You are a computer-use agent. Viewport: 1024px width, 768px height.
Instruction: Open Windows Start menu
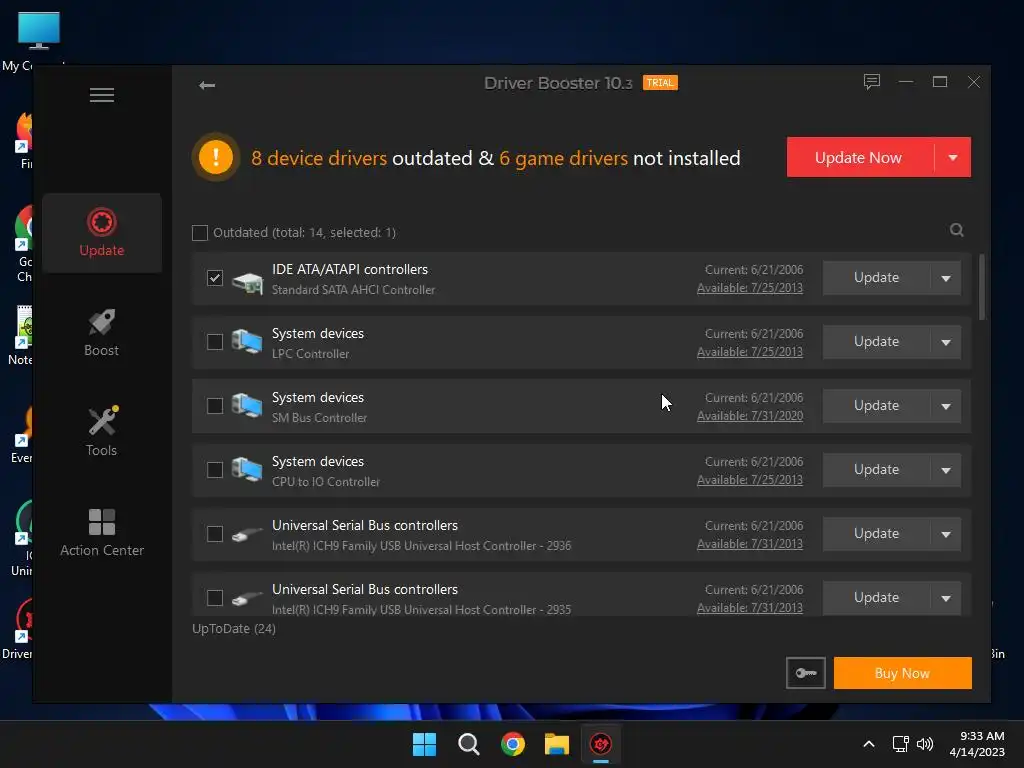click(424, 744)
